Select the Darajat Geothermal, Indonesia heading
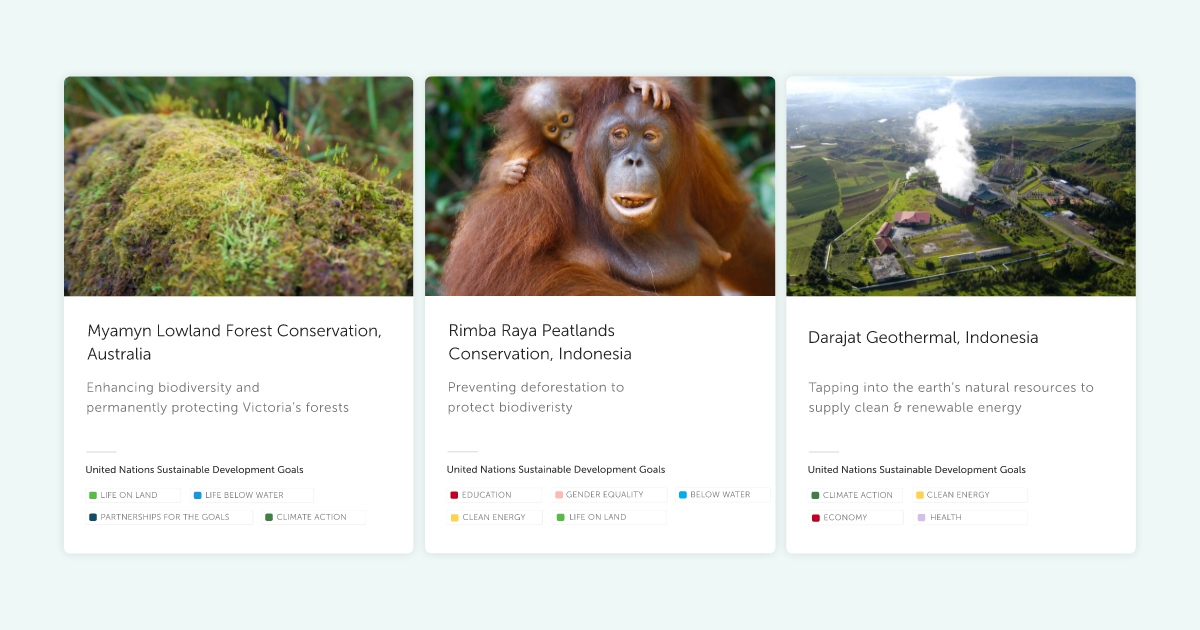This screenshot has height=630, width=1200. click(x=923, y=338)
